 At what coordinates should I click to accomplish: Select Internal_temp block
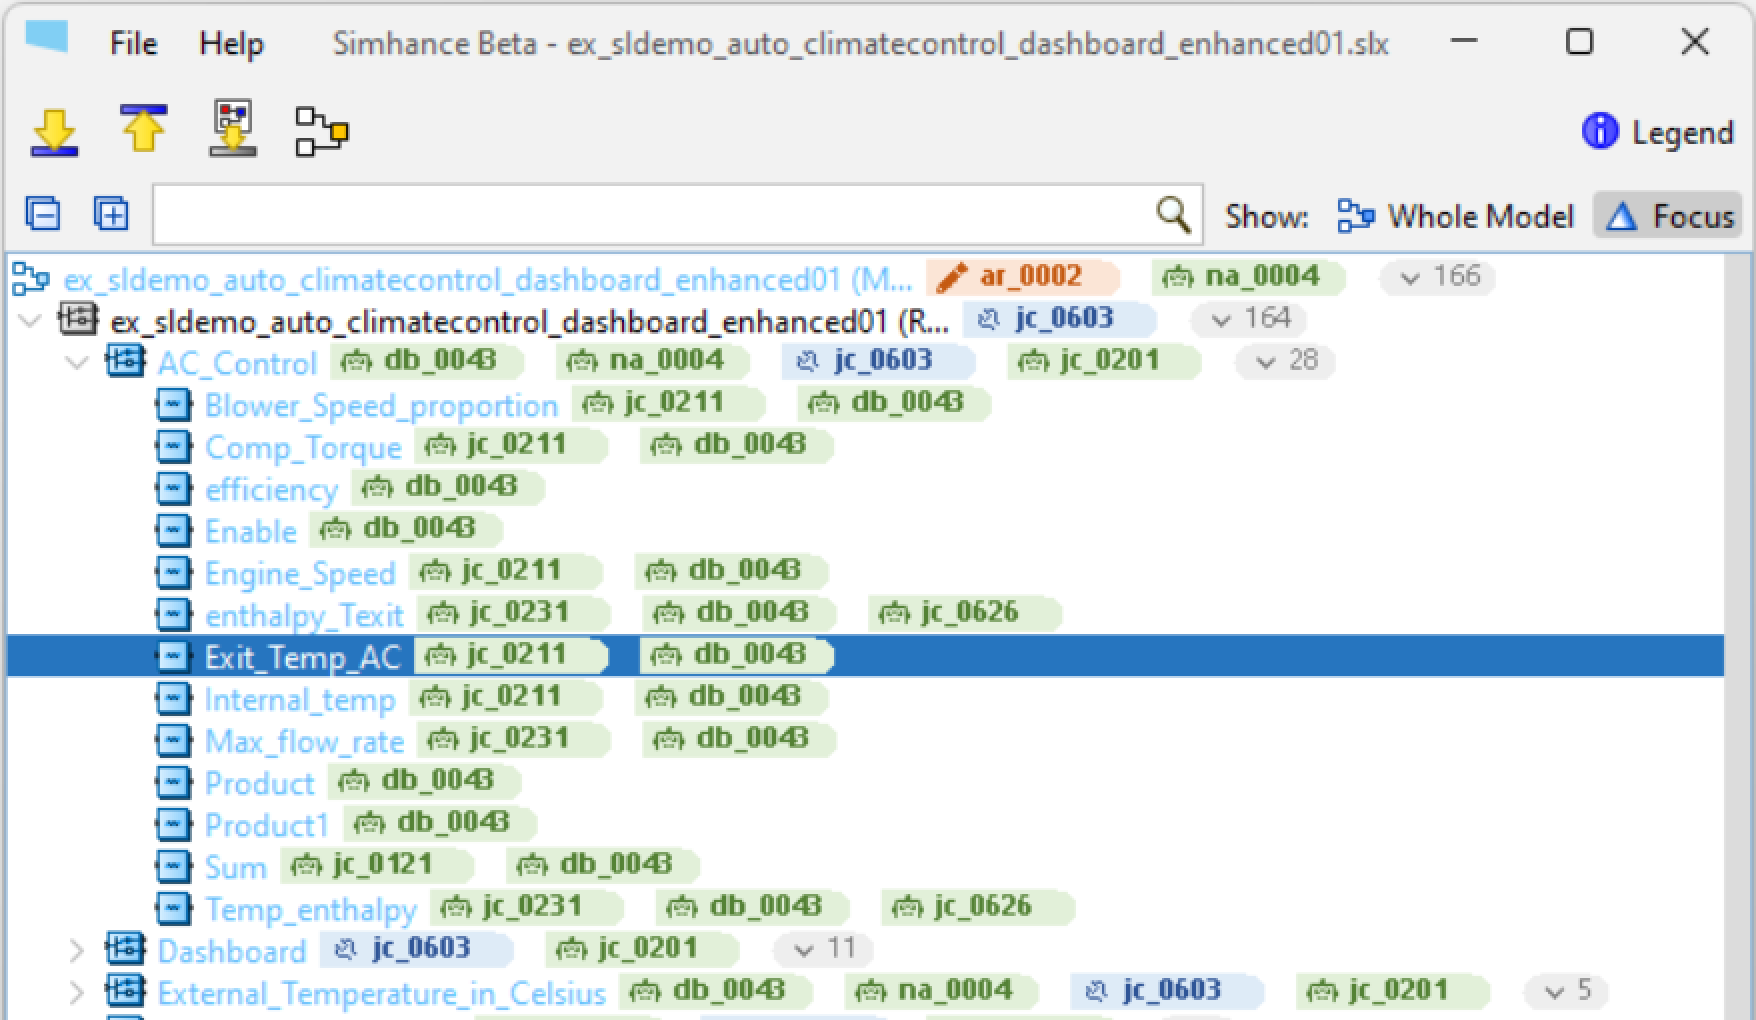300,699
